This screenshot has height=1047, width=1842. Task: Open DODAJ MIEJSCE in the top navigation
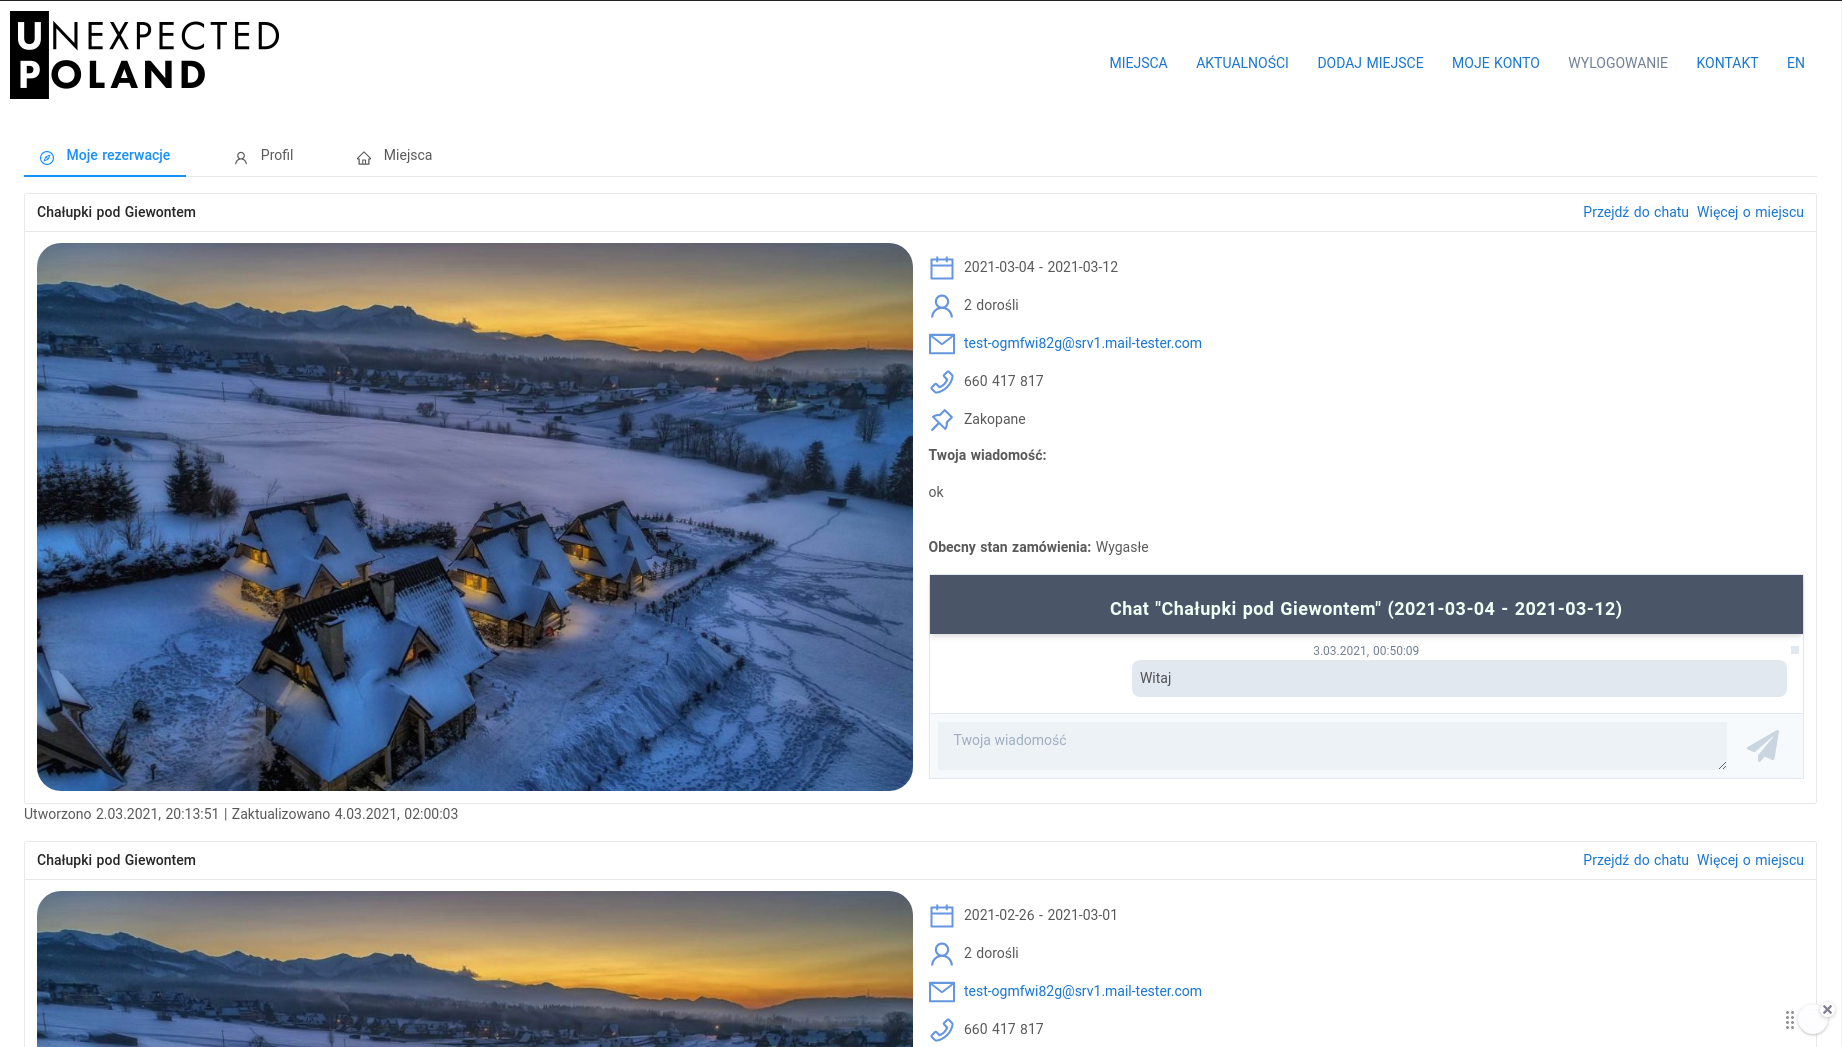(1370, 63)
